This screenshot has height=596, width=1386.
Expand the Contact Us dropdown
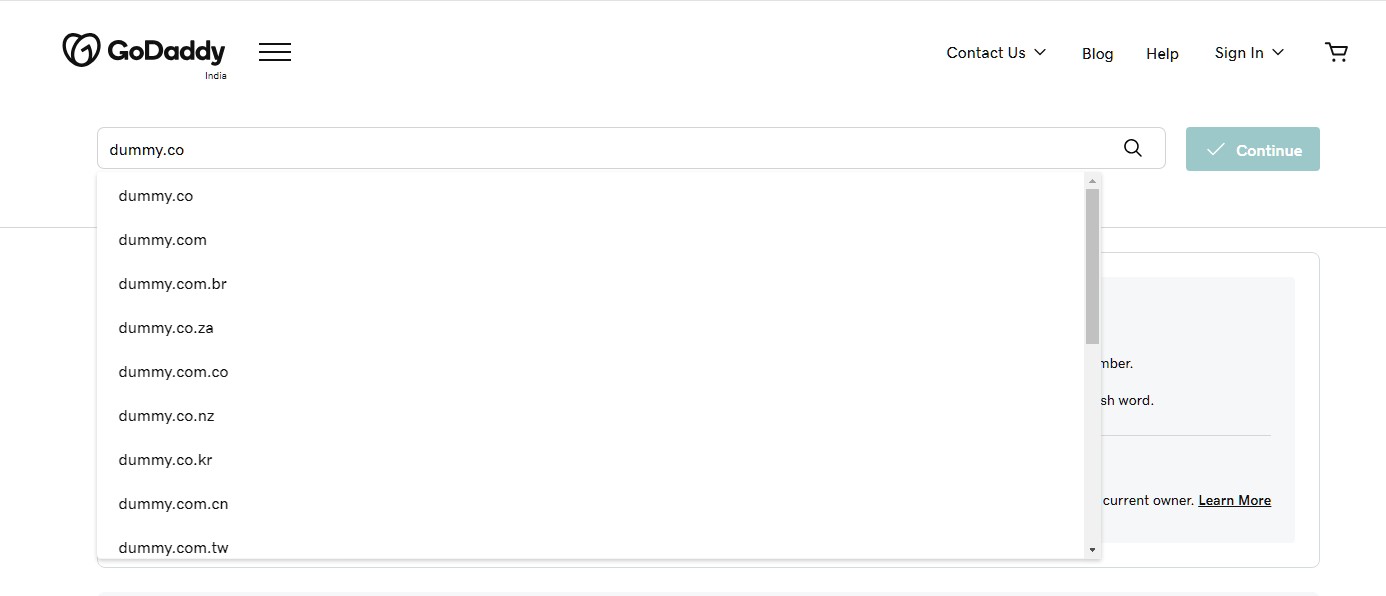[x=996, y=53]
